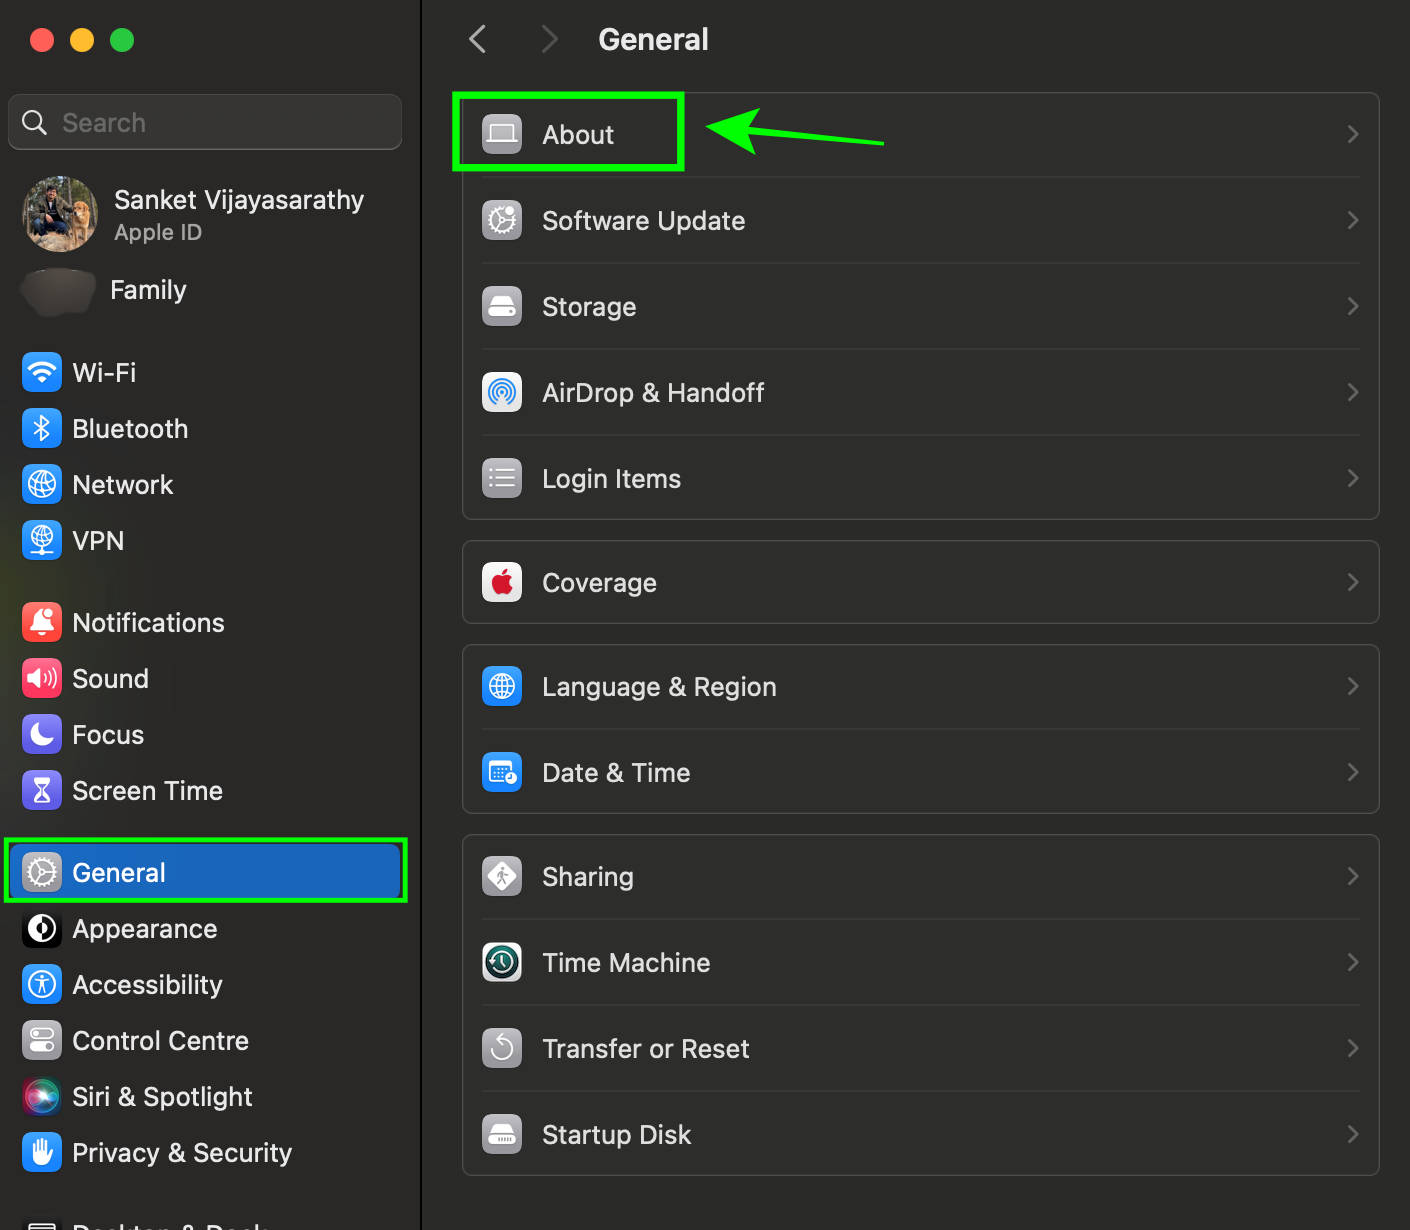
Task: Click the AirDrop & Handoff icon
Action: [502, 392]
